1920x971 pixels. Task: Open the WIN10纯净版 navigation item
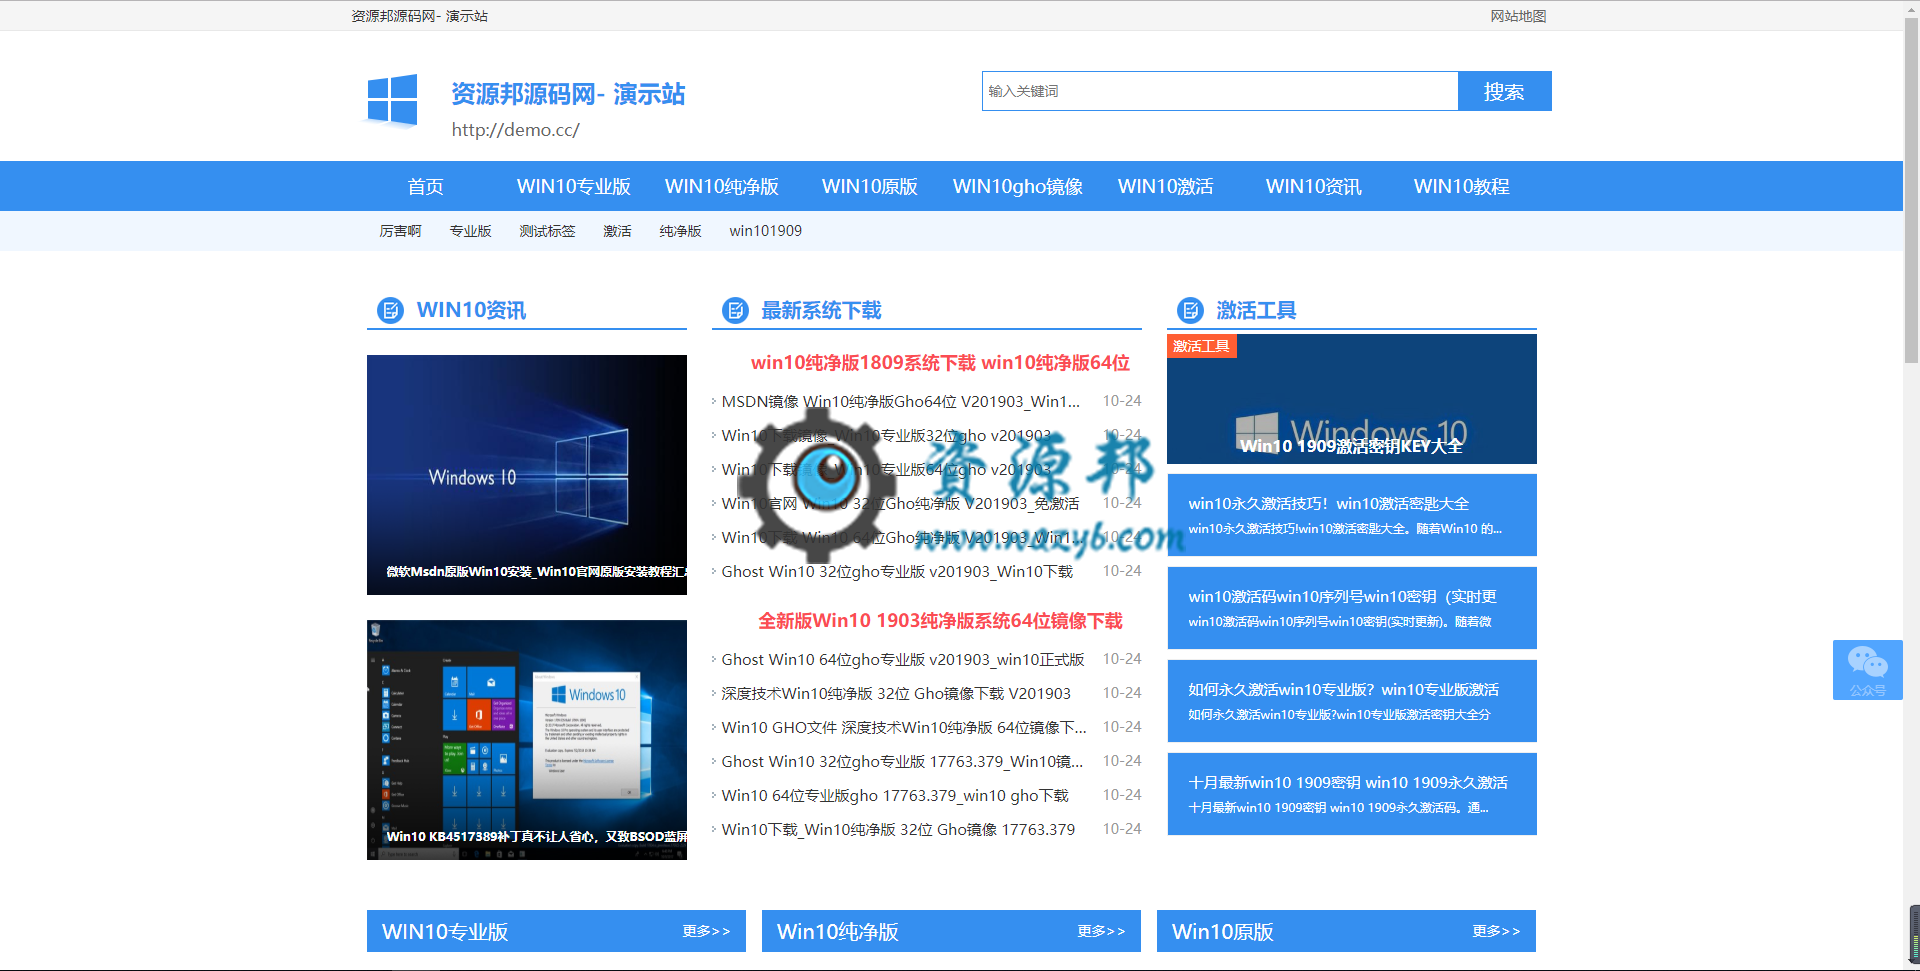(722, 186)
